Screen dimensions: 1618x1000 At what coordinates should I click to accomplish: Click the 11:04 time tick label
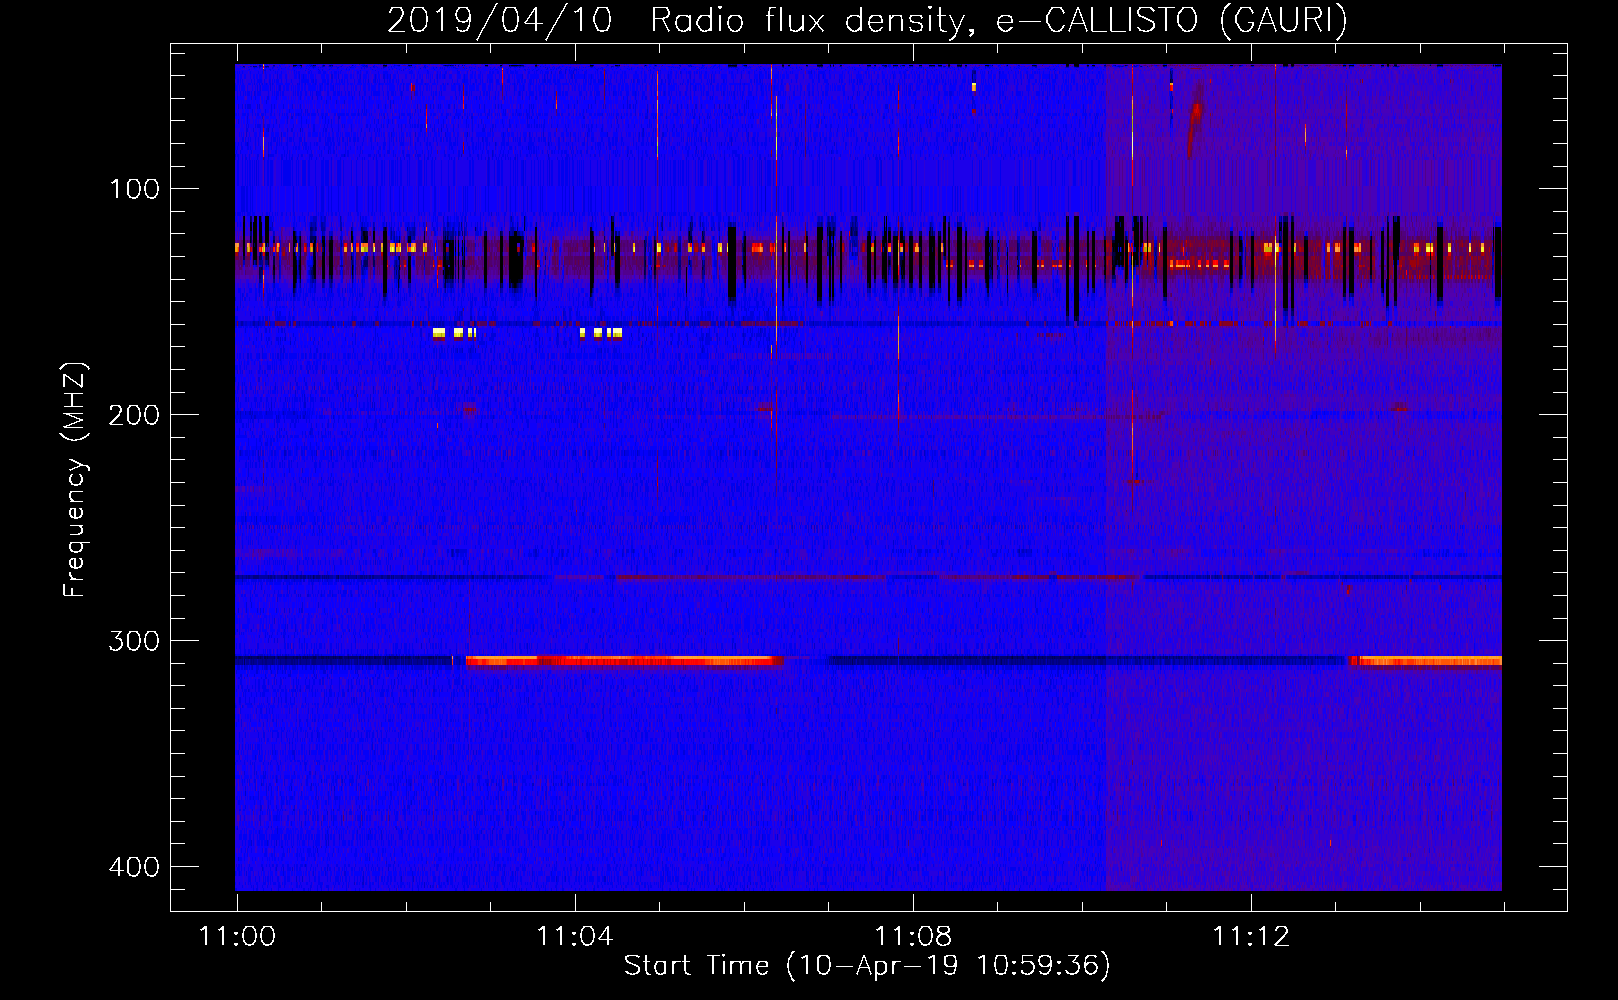click(x=575, y=936)
